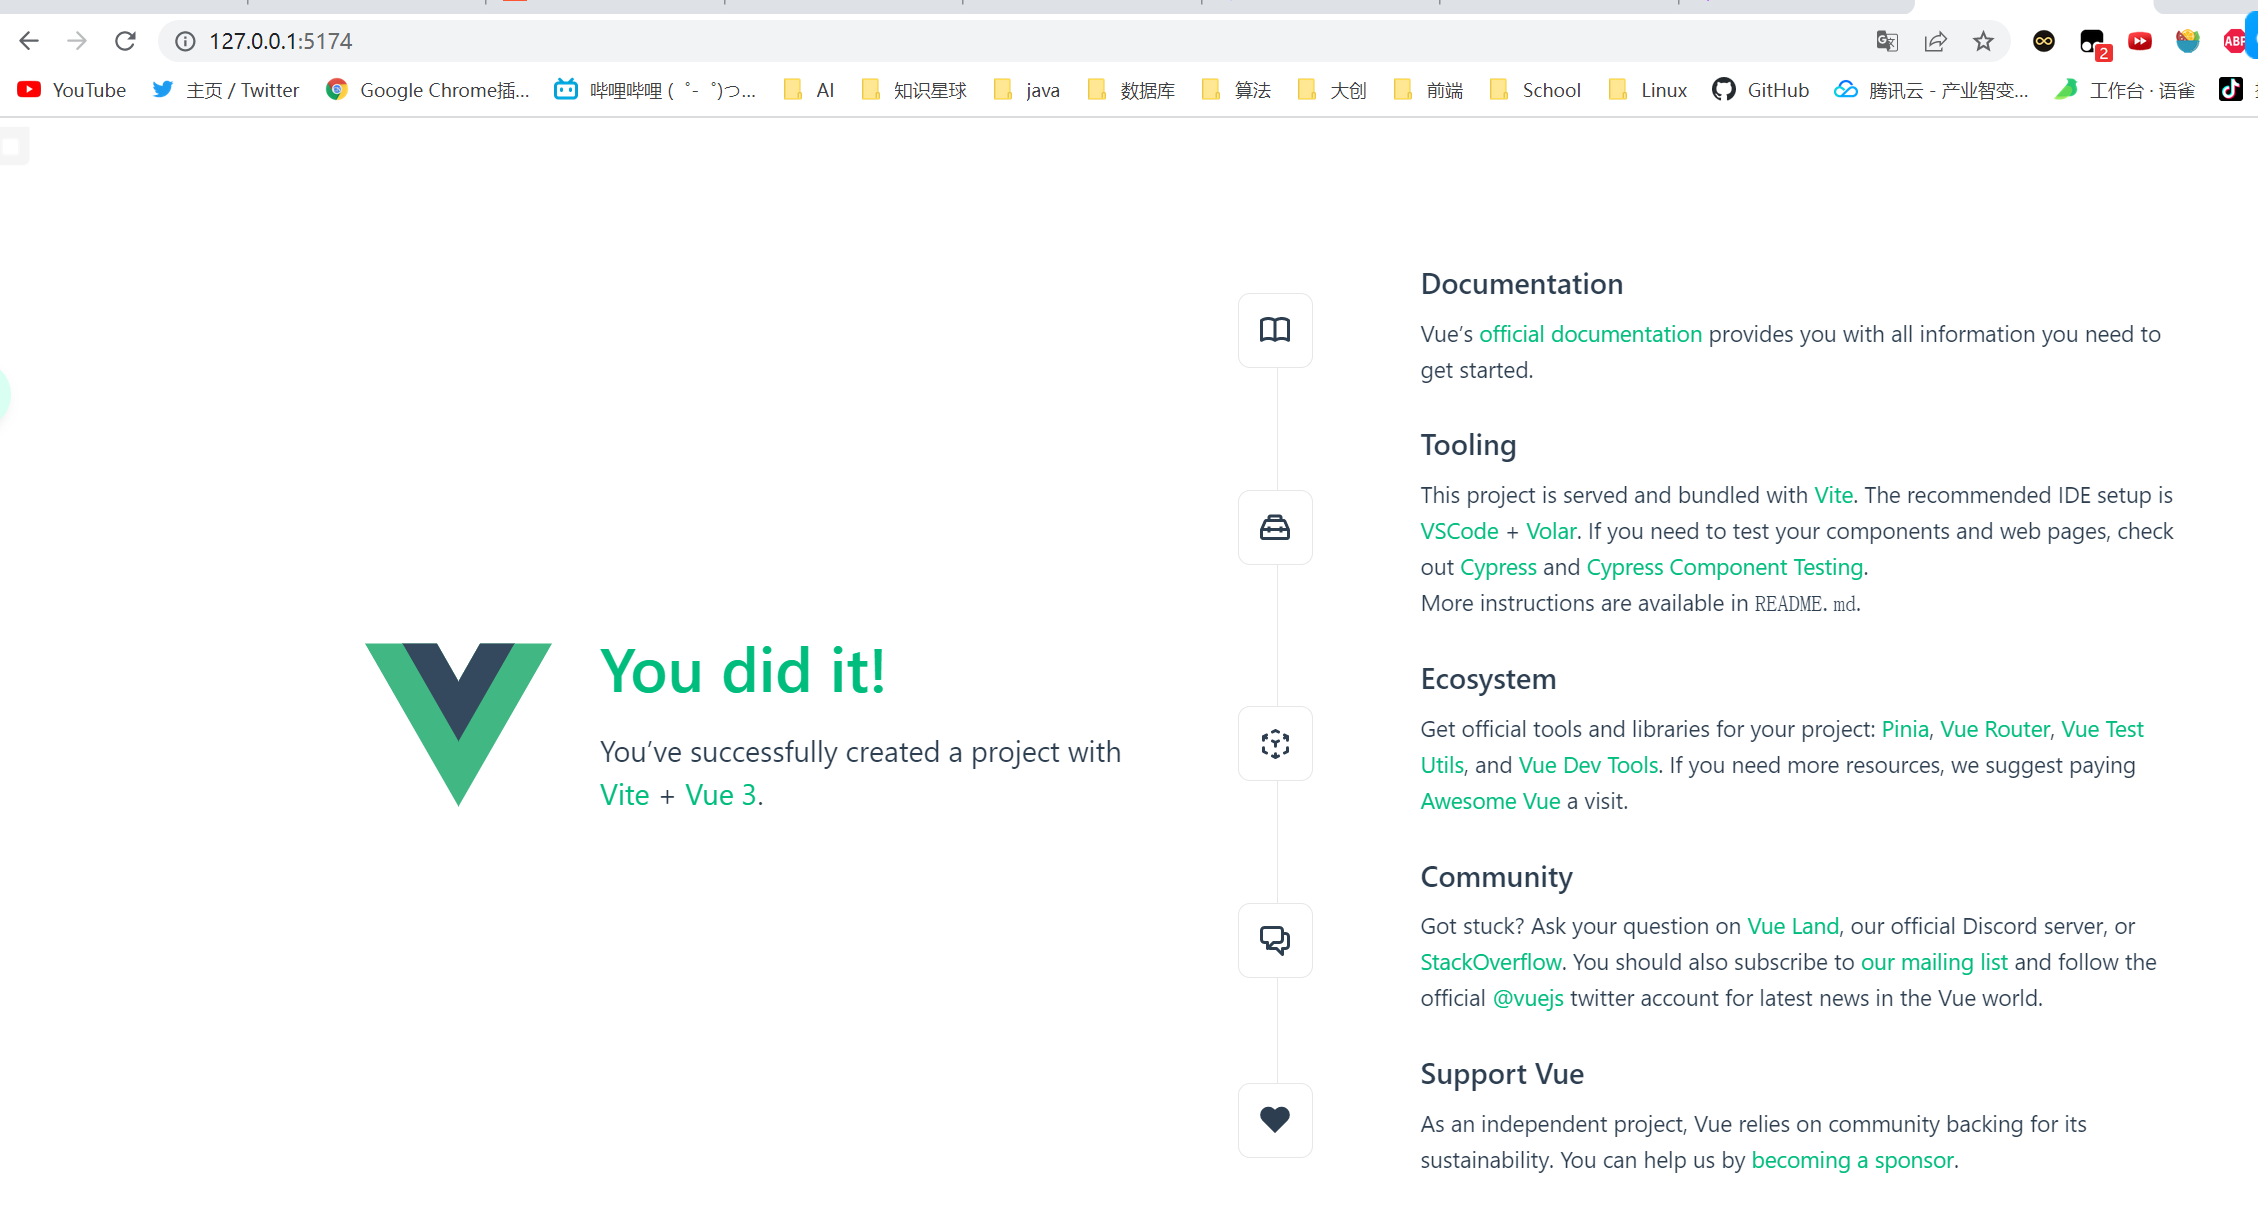Open the Linux bookmark folder
2258x1207 pixels.
[1648, 90]
